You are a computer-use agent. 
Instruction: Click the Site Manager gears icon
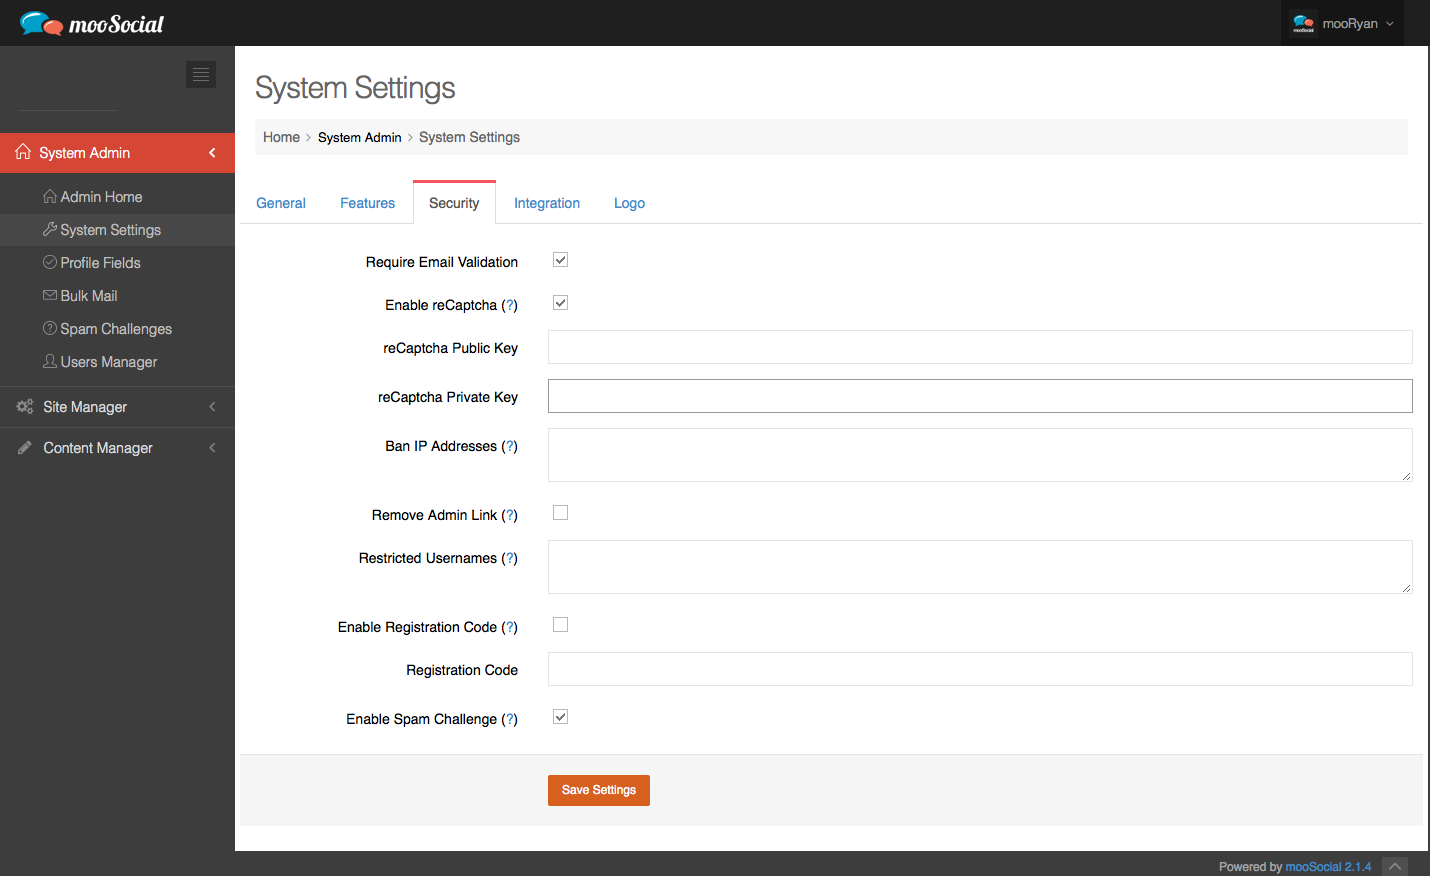(x=25, y=406)
